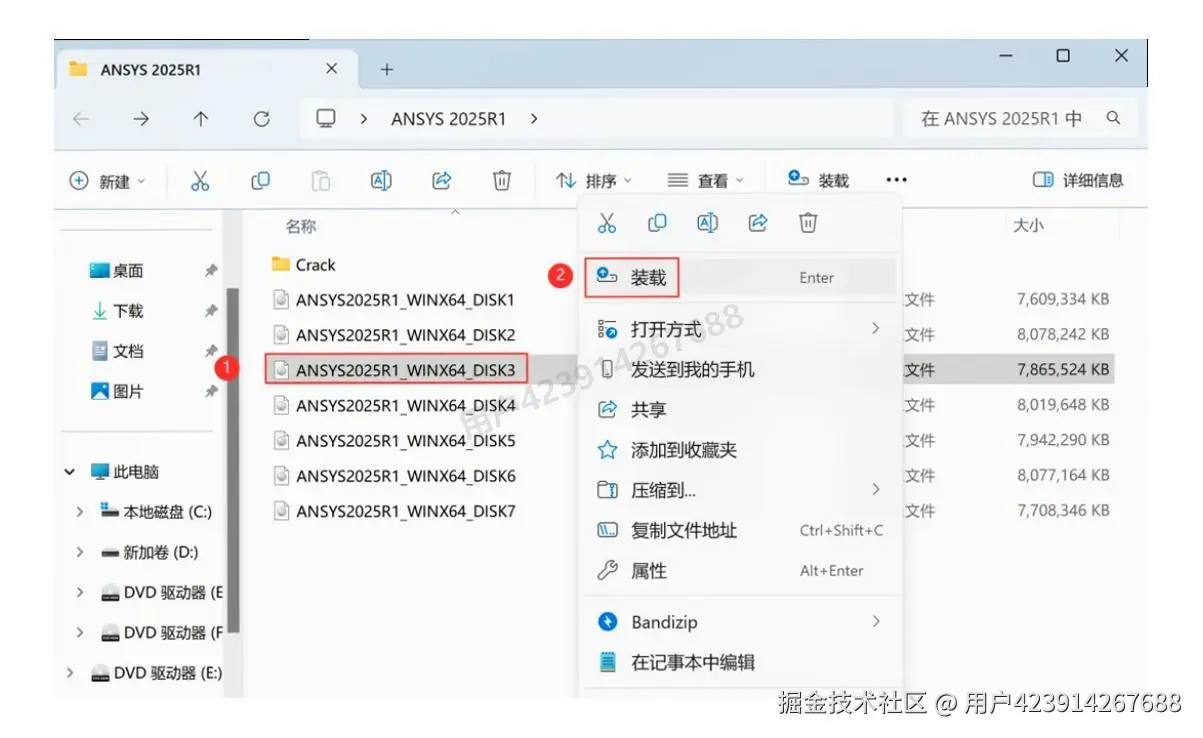The image size is (1203, 738).
Task: Copy the selected file via toolbar copy icon
Action: pyautogui.click(x=260, y=180)
